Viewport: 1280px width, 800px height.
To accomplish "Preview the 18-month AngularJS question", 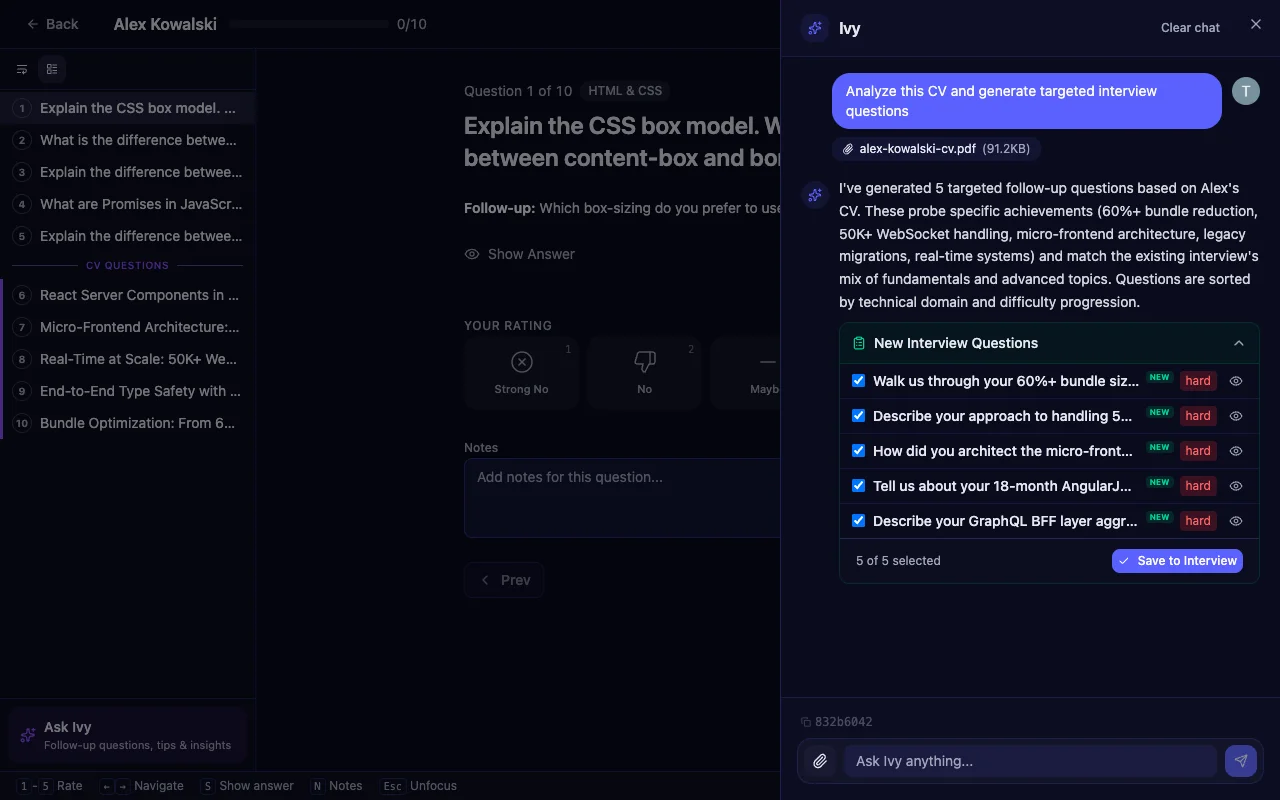I will click(x=1236, y=486).
